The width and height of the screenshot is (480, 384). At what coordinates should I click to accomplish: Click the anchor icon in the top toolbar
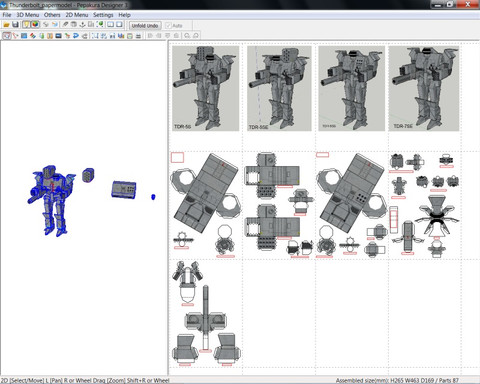point(82,25)
